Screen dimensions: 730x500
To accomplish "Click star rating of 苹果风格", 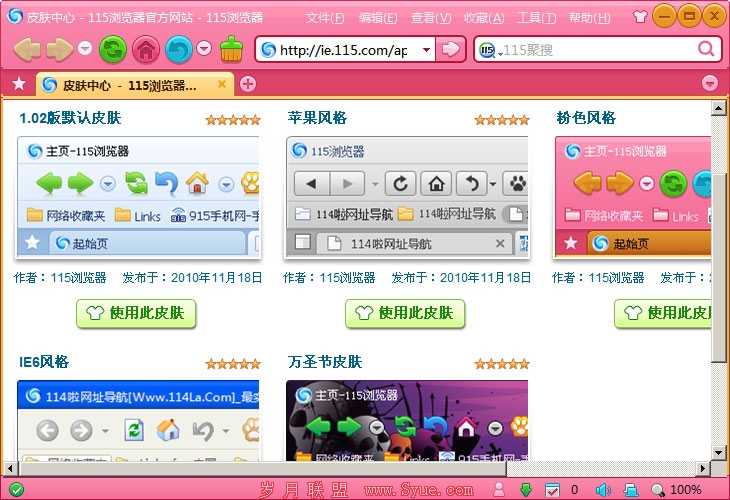I will pyautogui.click(x=502, y=120).
